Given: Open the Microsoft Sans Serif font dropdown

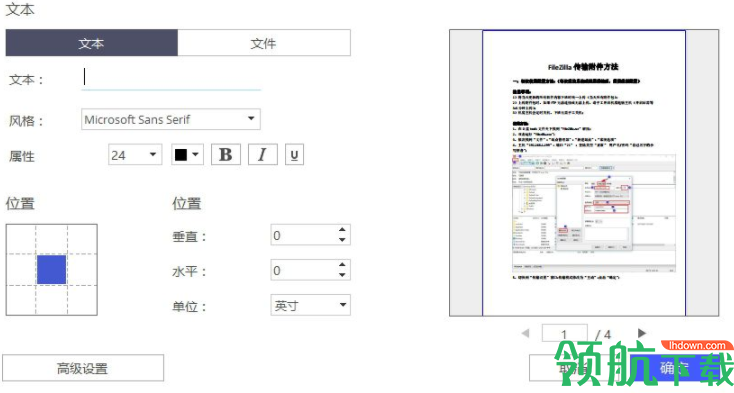Looking at the screenshot, I should [171, 119].
